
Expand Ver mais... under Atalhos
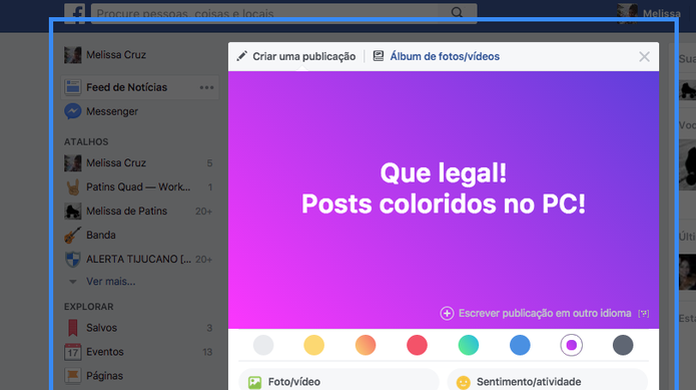[x=111, y=281]
